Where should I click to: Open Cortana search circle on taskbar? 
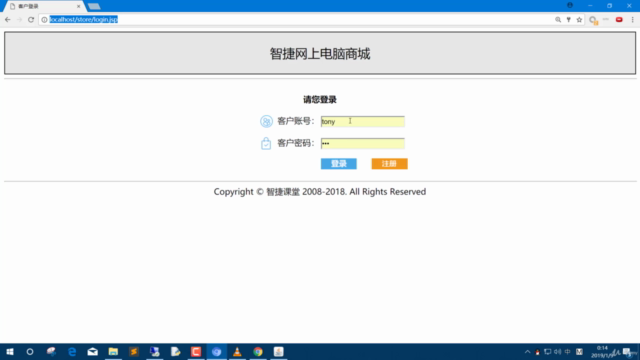(30, 351)
